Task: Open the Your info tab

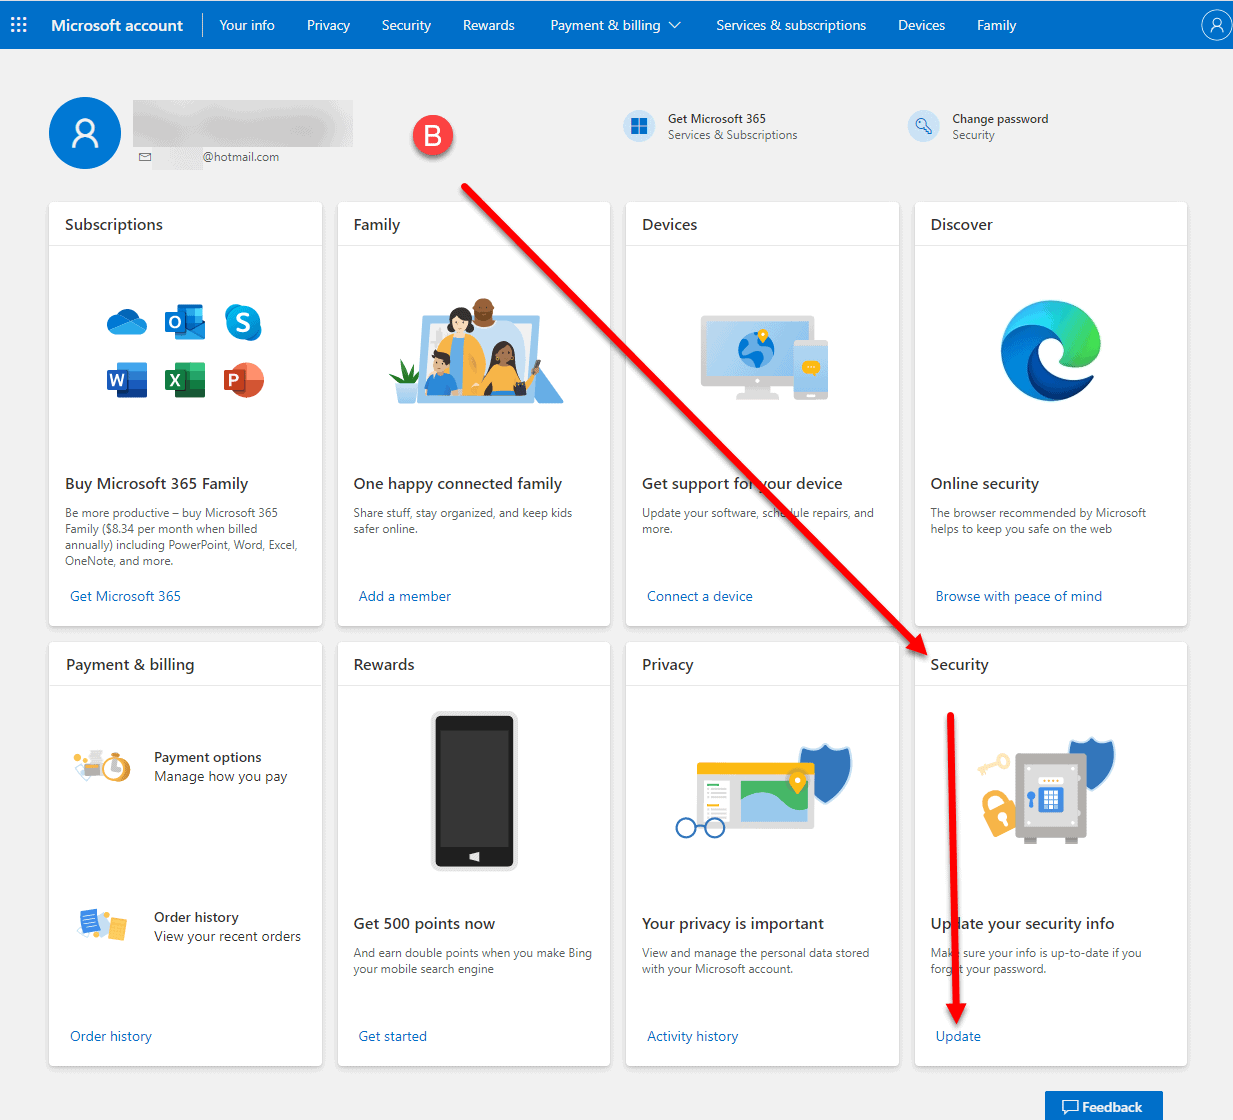Action: tap(247, 25)
